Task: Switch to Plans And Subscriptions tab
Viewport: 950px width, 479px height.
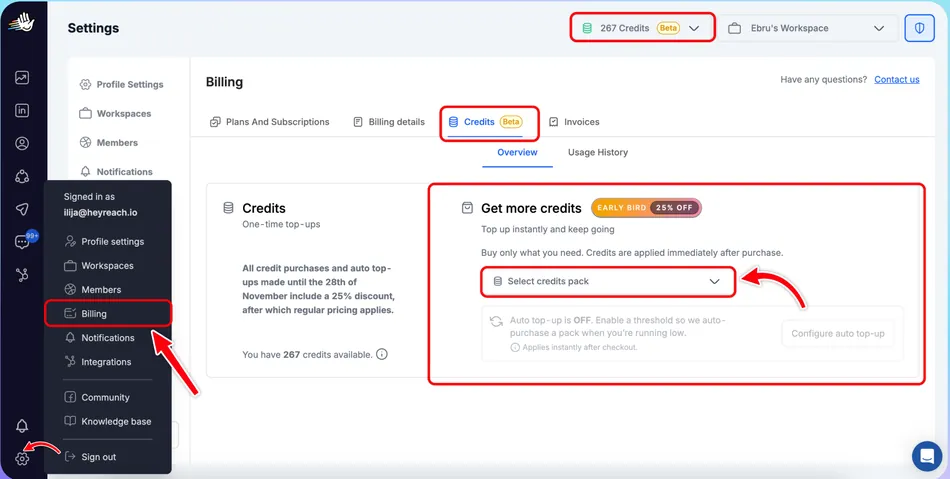Action: click(270, 122)
